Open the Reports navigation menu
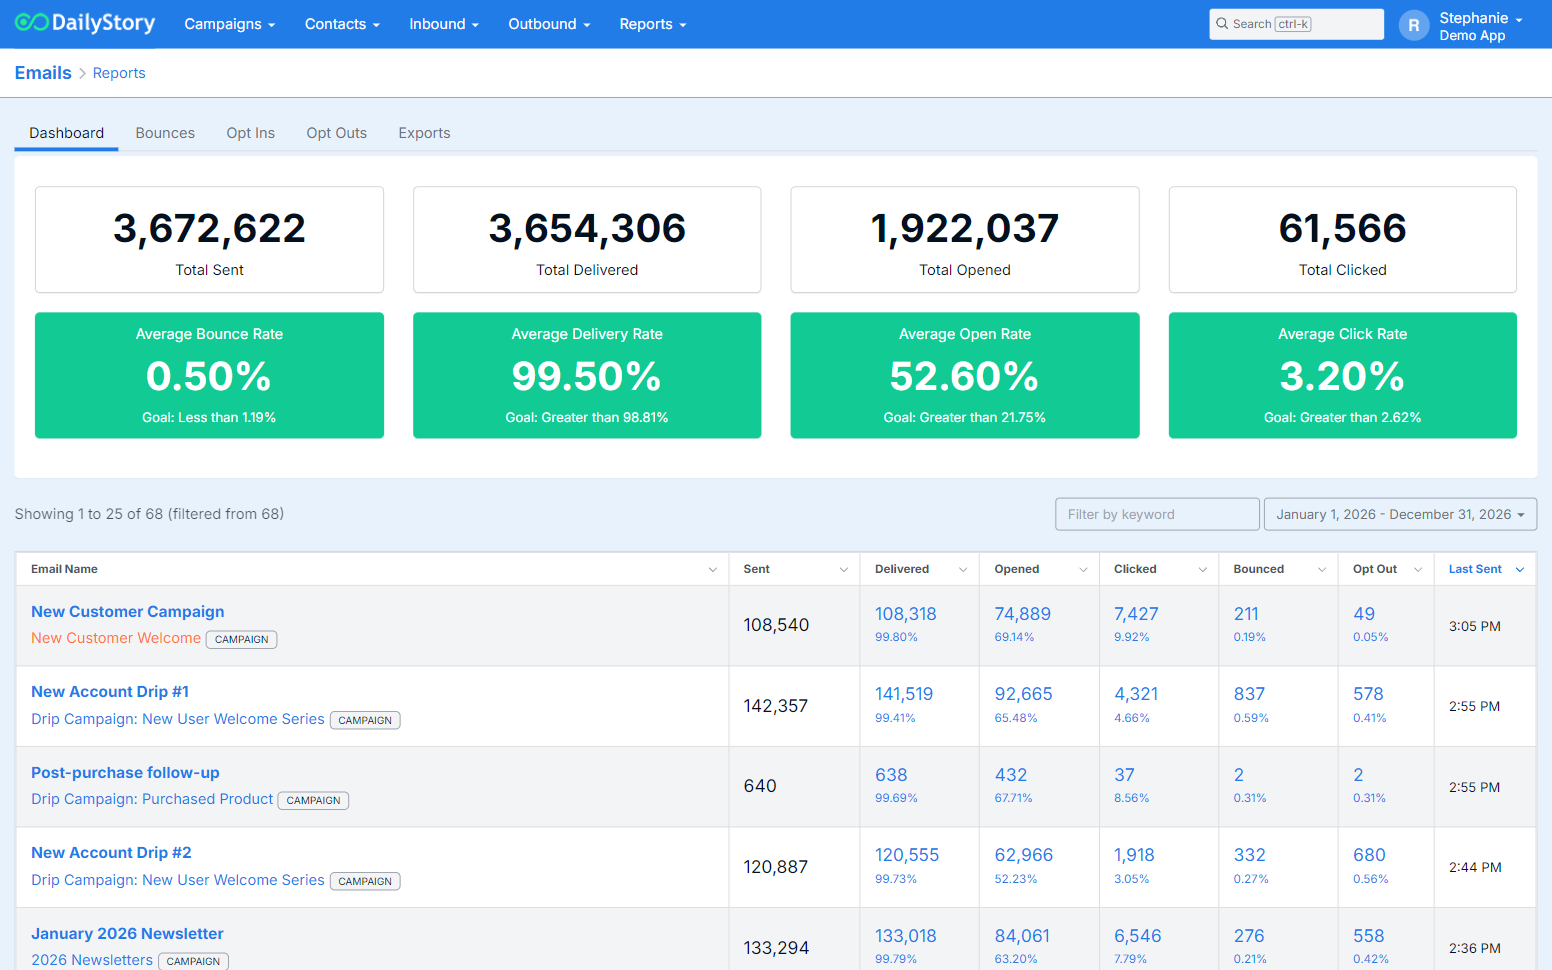This screenshot has height=970, width=1552. (x=652, y=24)
